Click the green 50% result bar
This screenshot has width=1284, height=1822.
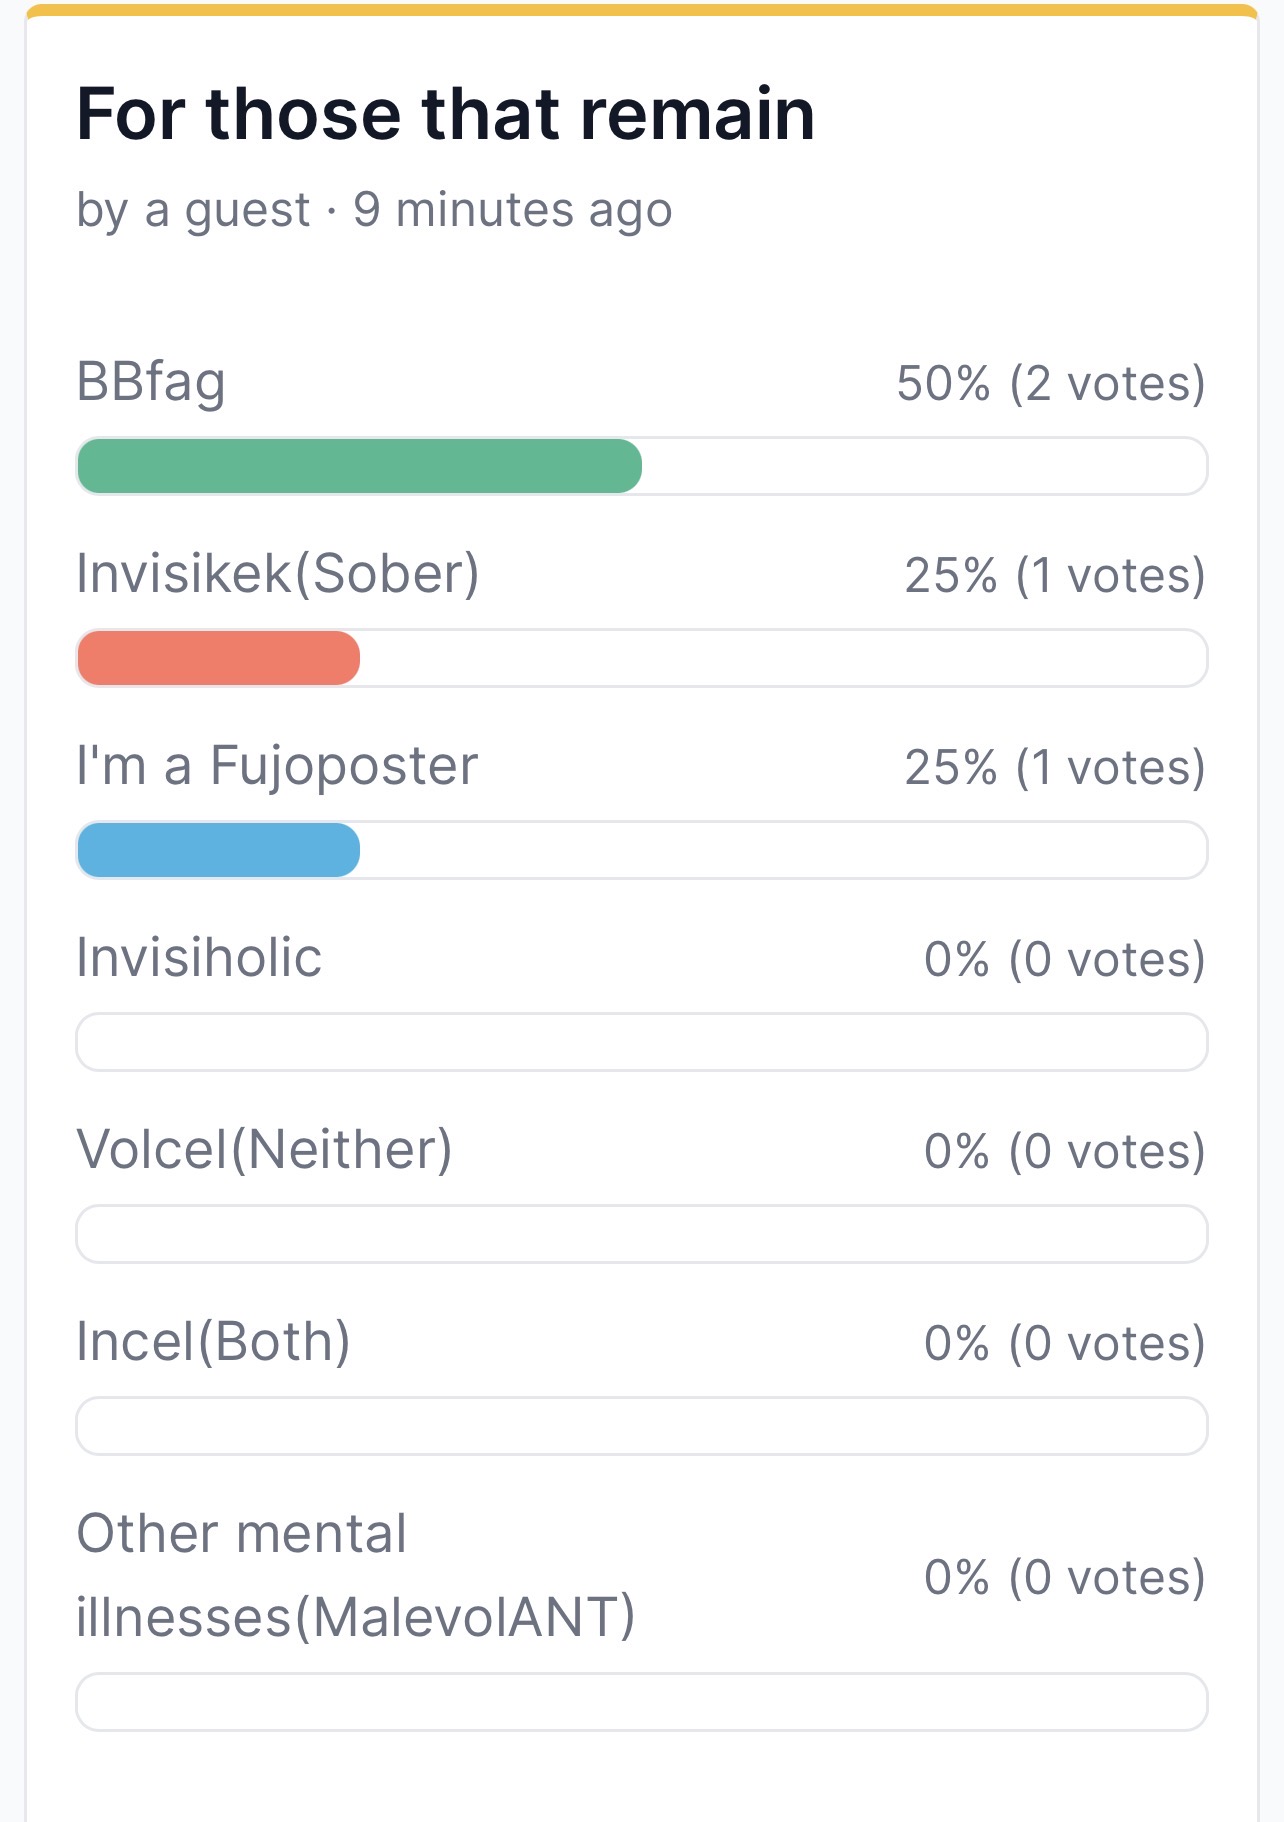pyautogui.click(x=359, y=466)
